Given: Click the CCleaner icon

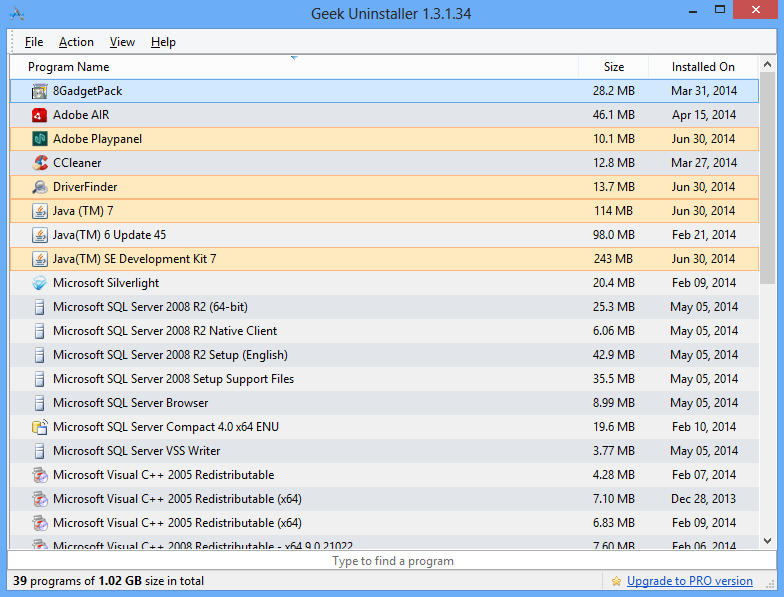Looking at the screenshot, I should [40, 163].
